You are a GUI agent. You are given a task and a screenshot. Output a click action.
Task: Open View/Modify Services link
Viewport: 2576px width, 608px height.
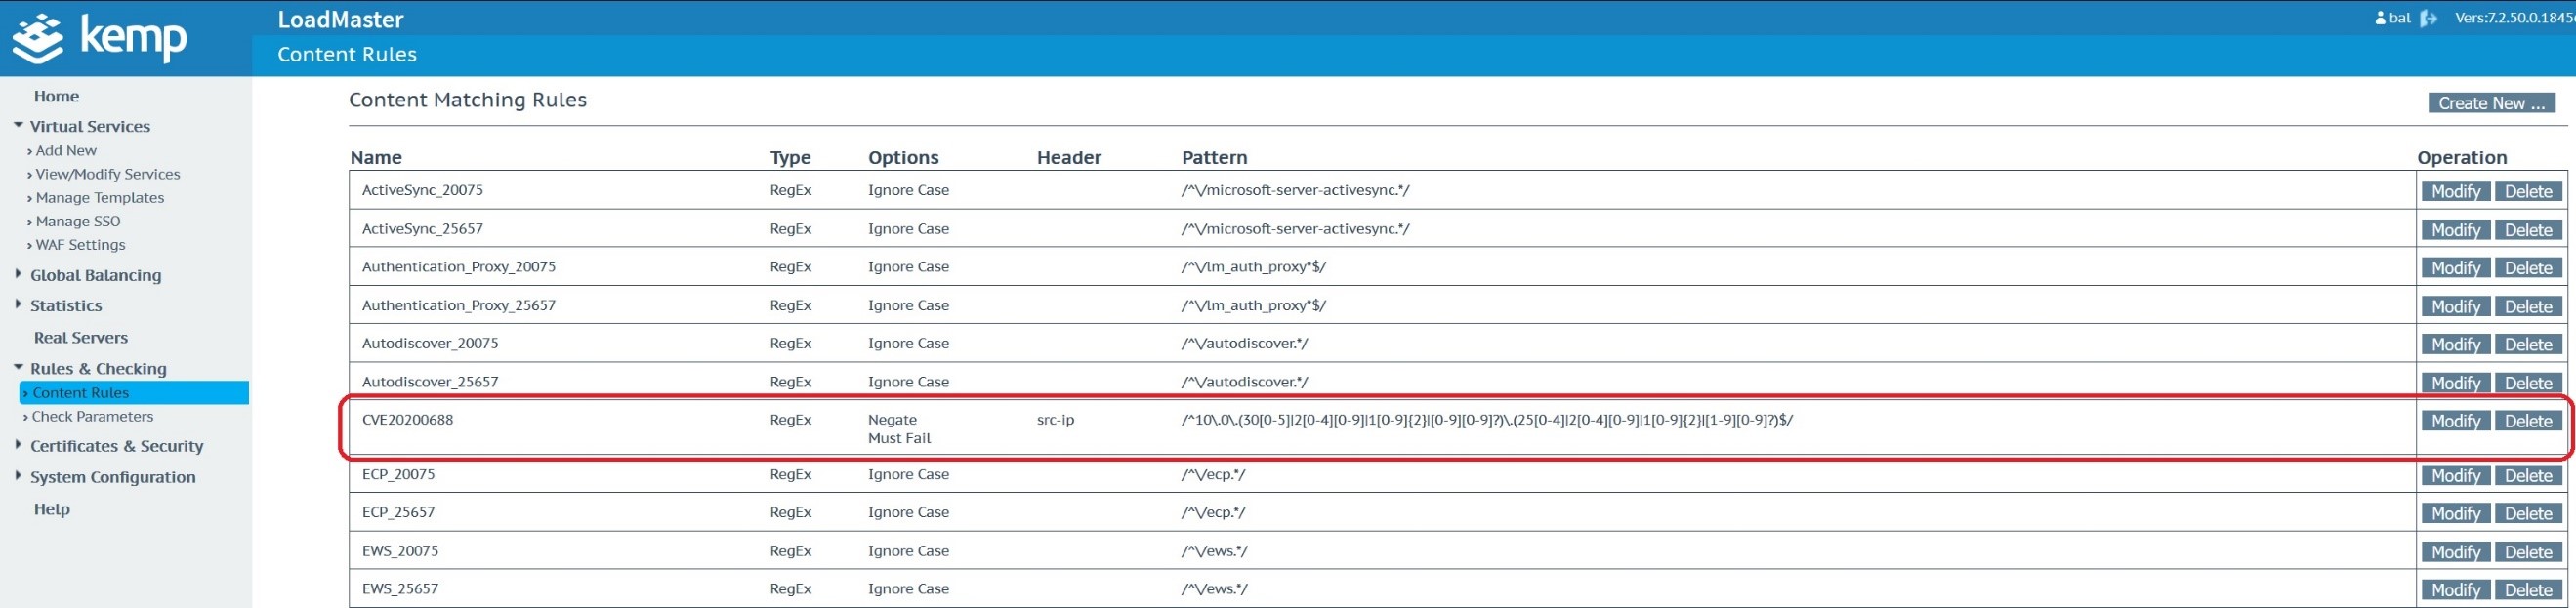(107, 174)
